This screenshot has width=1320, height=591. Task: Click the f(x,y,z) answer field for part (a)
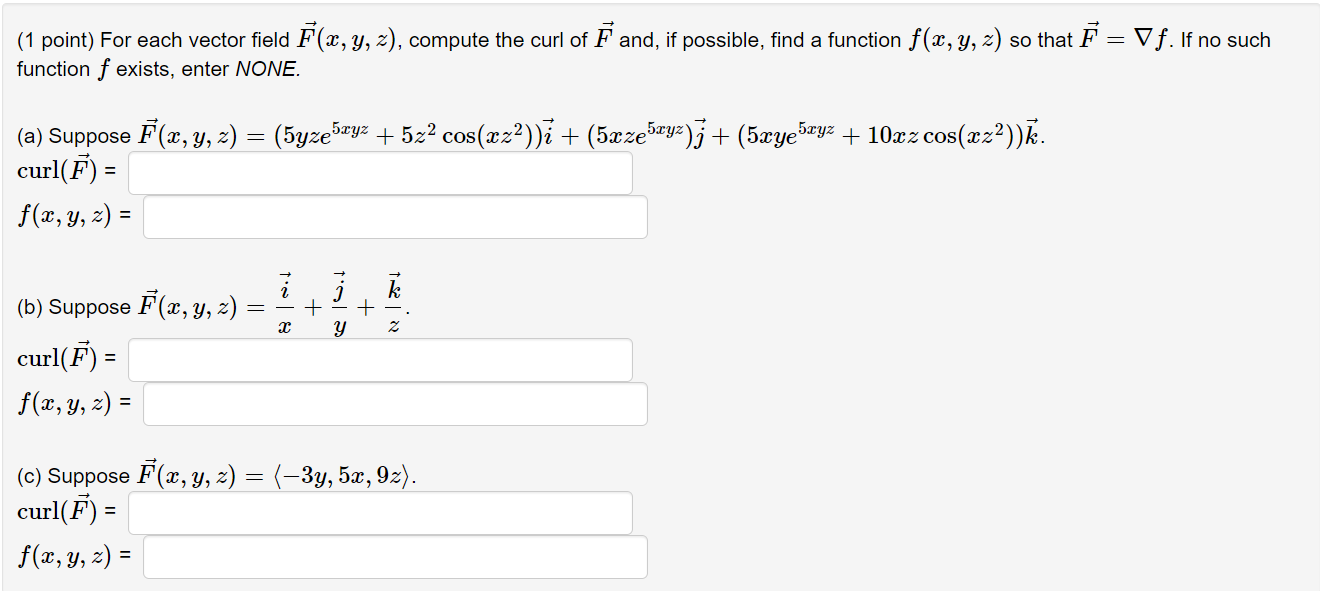coord(395,216)
